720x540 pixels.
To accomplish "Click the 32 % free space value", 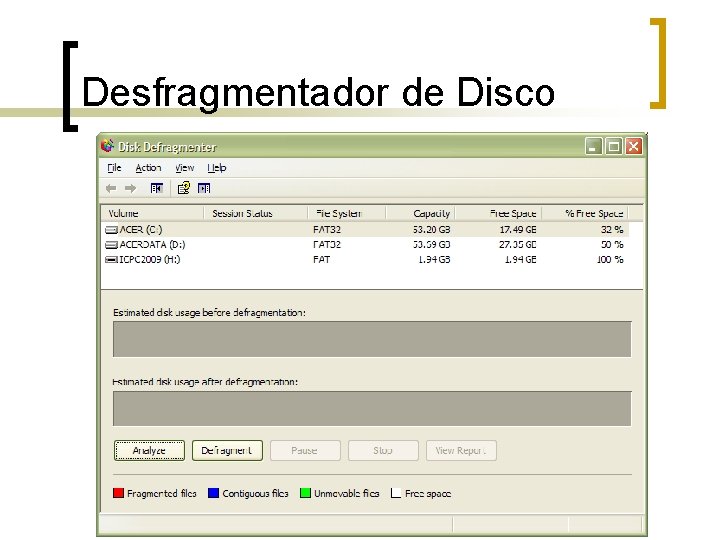I will 612,230.
